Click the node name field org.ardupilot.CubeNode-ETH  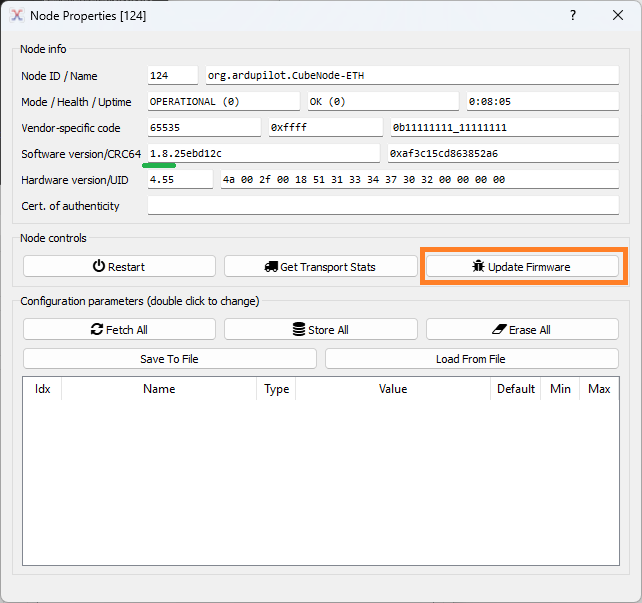coord(411,75)
